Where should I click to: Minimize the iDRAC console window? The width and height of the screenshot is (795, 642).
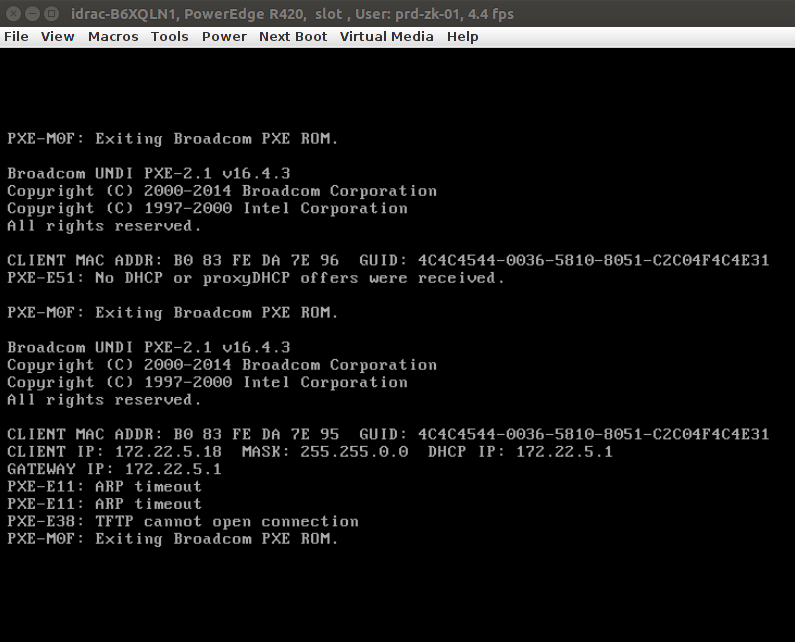click(32, 14)
